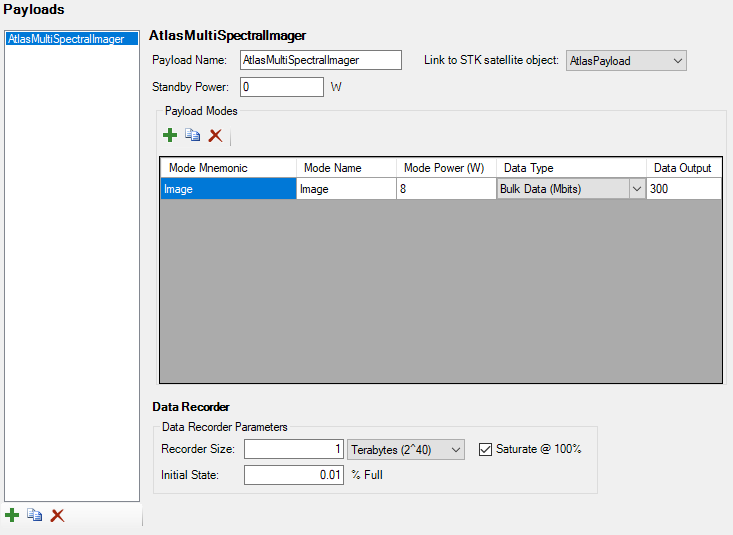Image resolution: width=733 pixels, height=535 pixels.
Task: Select AtlasMultiSpectralImager in payload list
Action: point(65,39)
